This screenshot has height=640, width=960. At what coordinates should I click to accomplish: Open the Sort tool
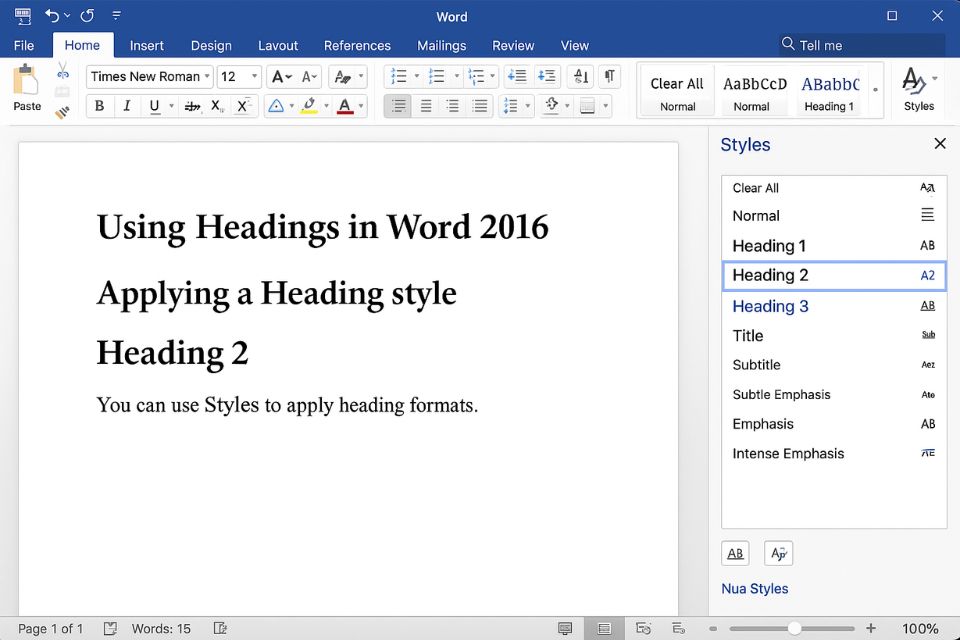pos(581,77)
